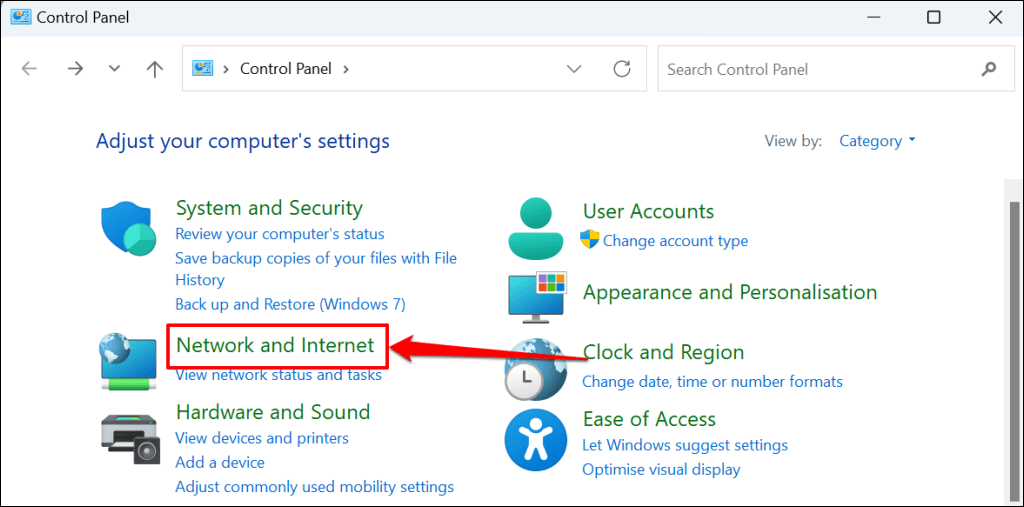Image resolution: width=1024 pixels, height=507 pixels.
Task: Expand the chevron after Control Panel breadcrumb
Action: (346, 69)
